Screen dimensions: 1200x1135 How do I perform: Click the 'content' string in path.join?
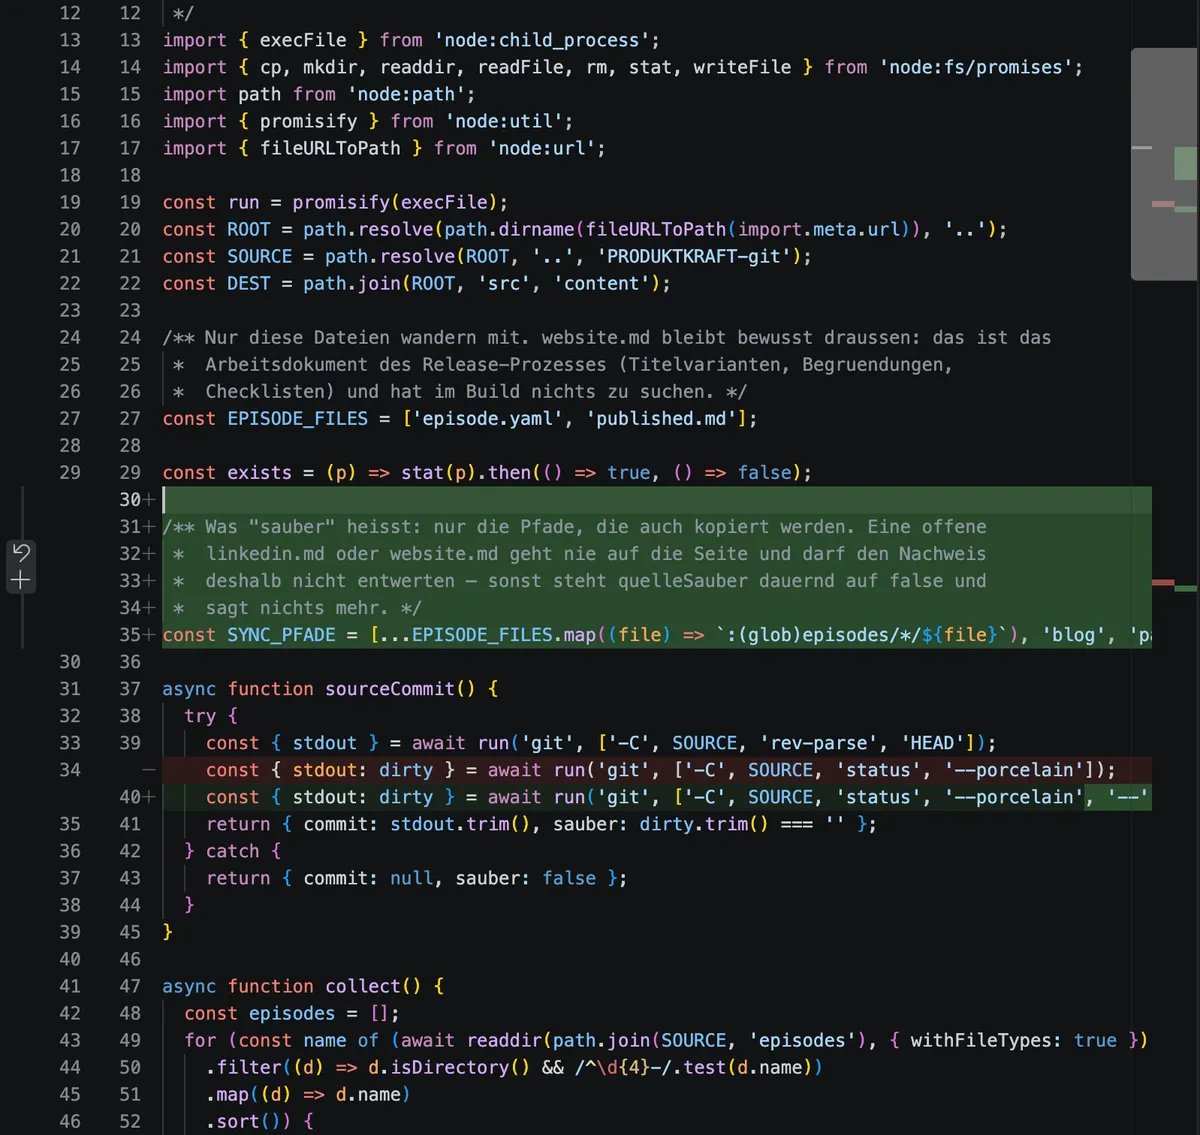[602, 283]
